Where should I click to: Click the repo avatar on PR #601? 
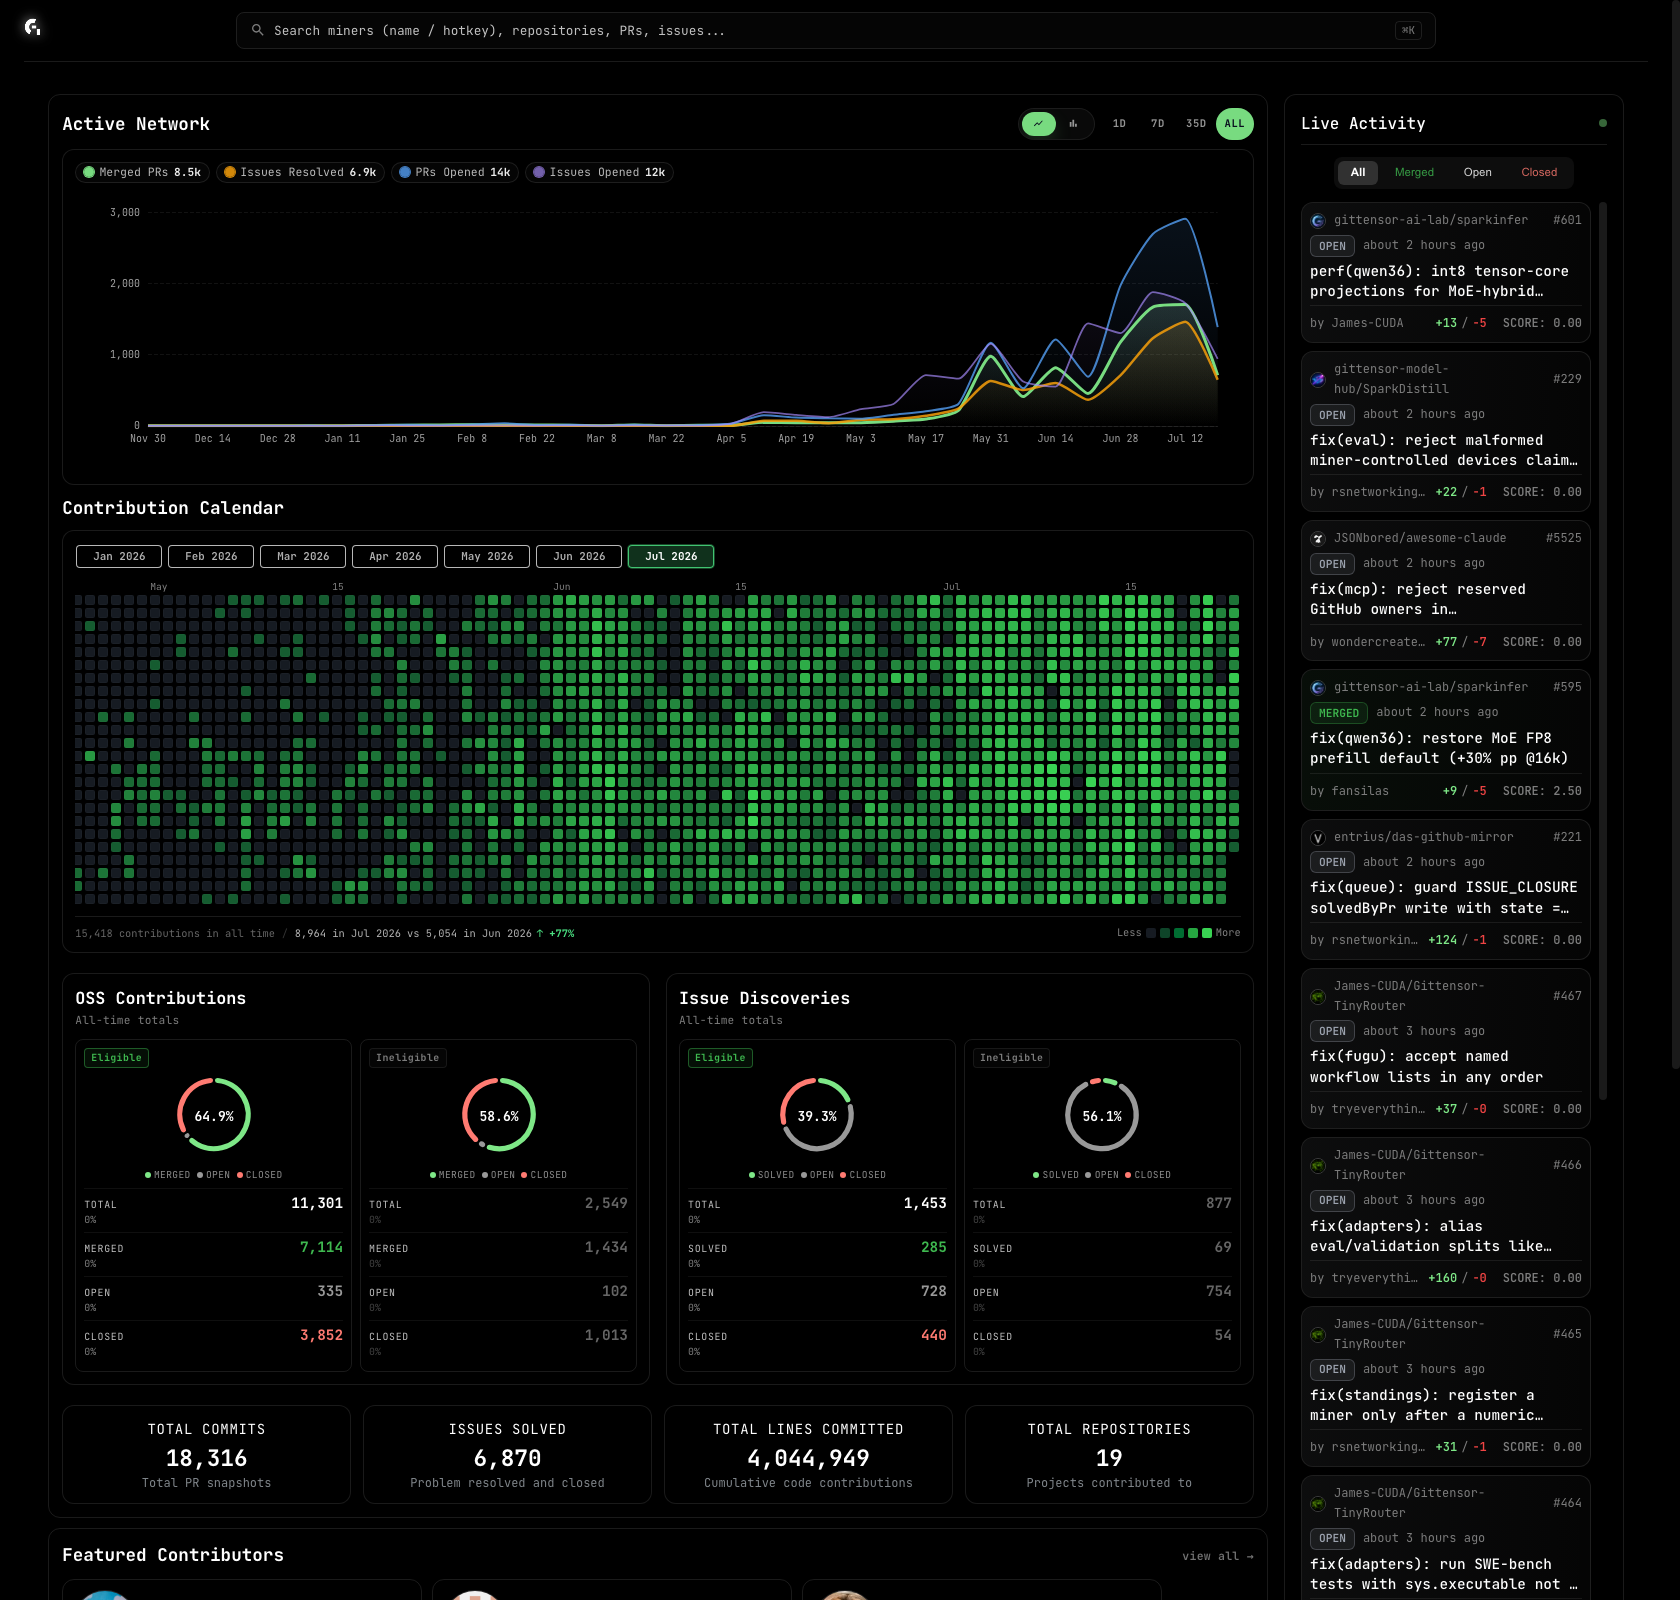click(1318, 220)
